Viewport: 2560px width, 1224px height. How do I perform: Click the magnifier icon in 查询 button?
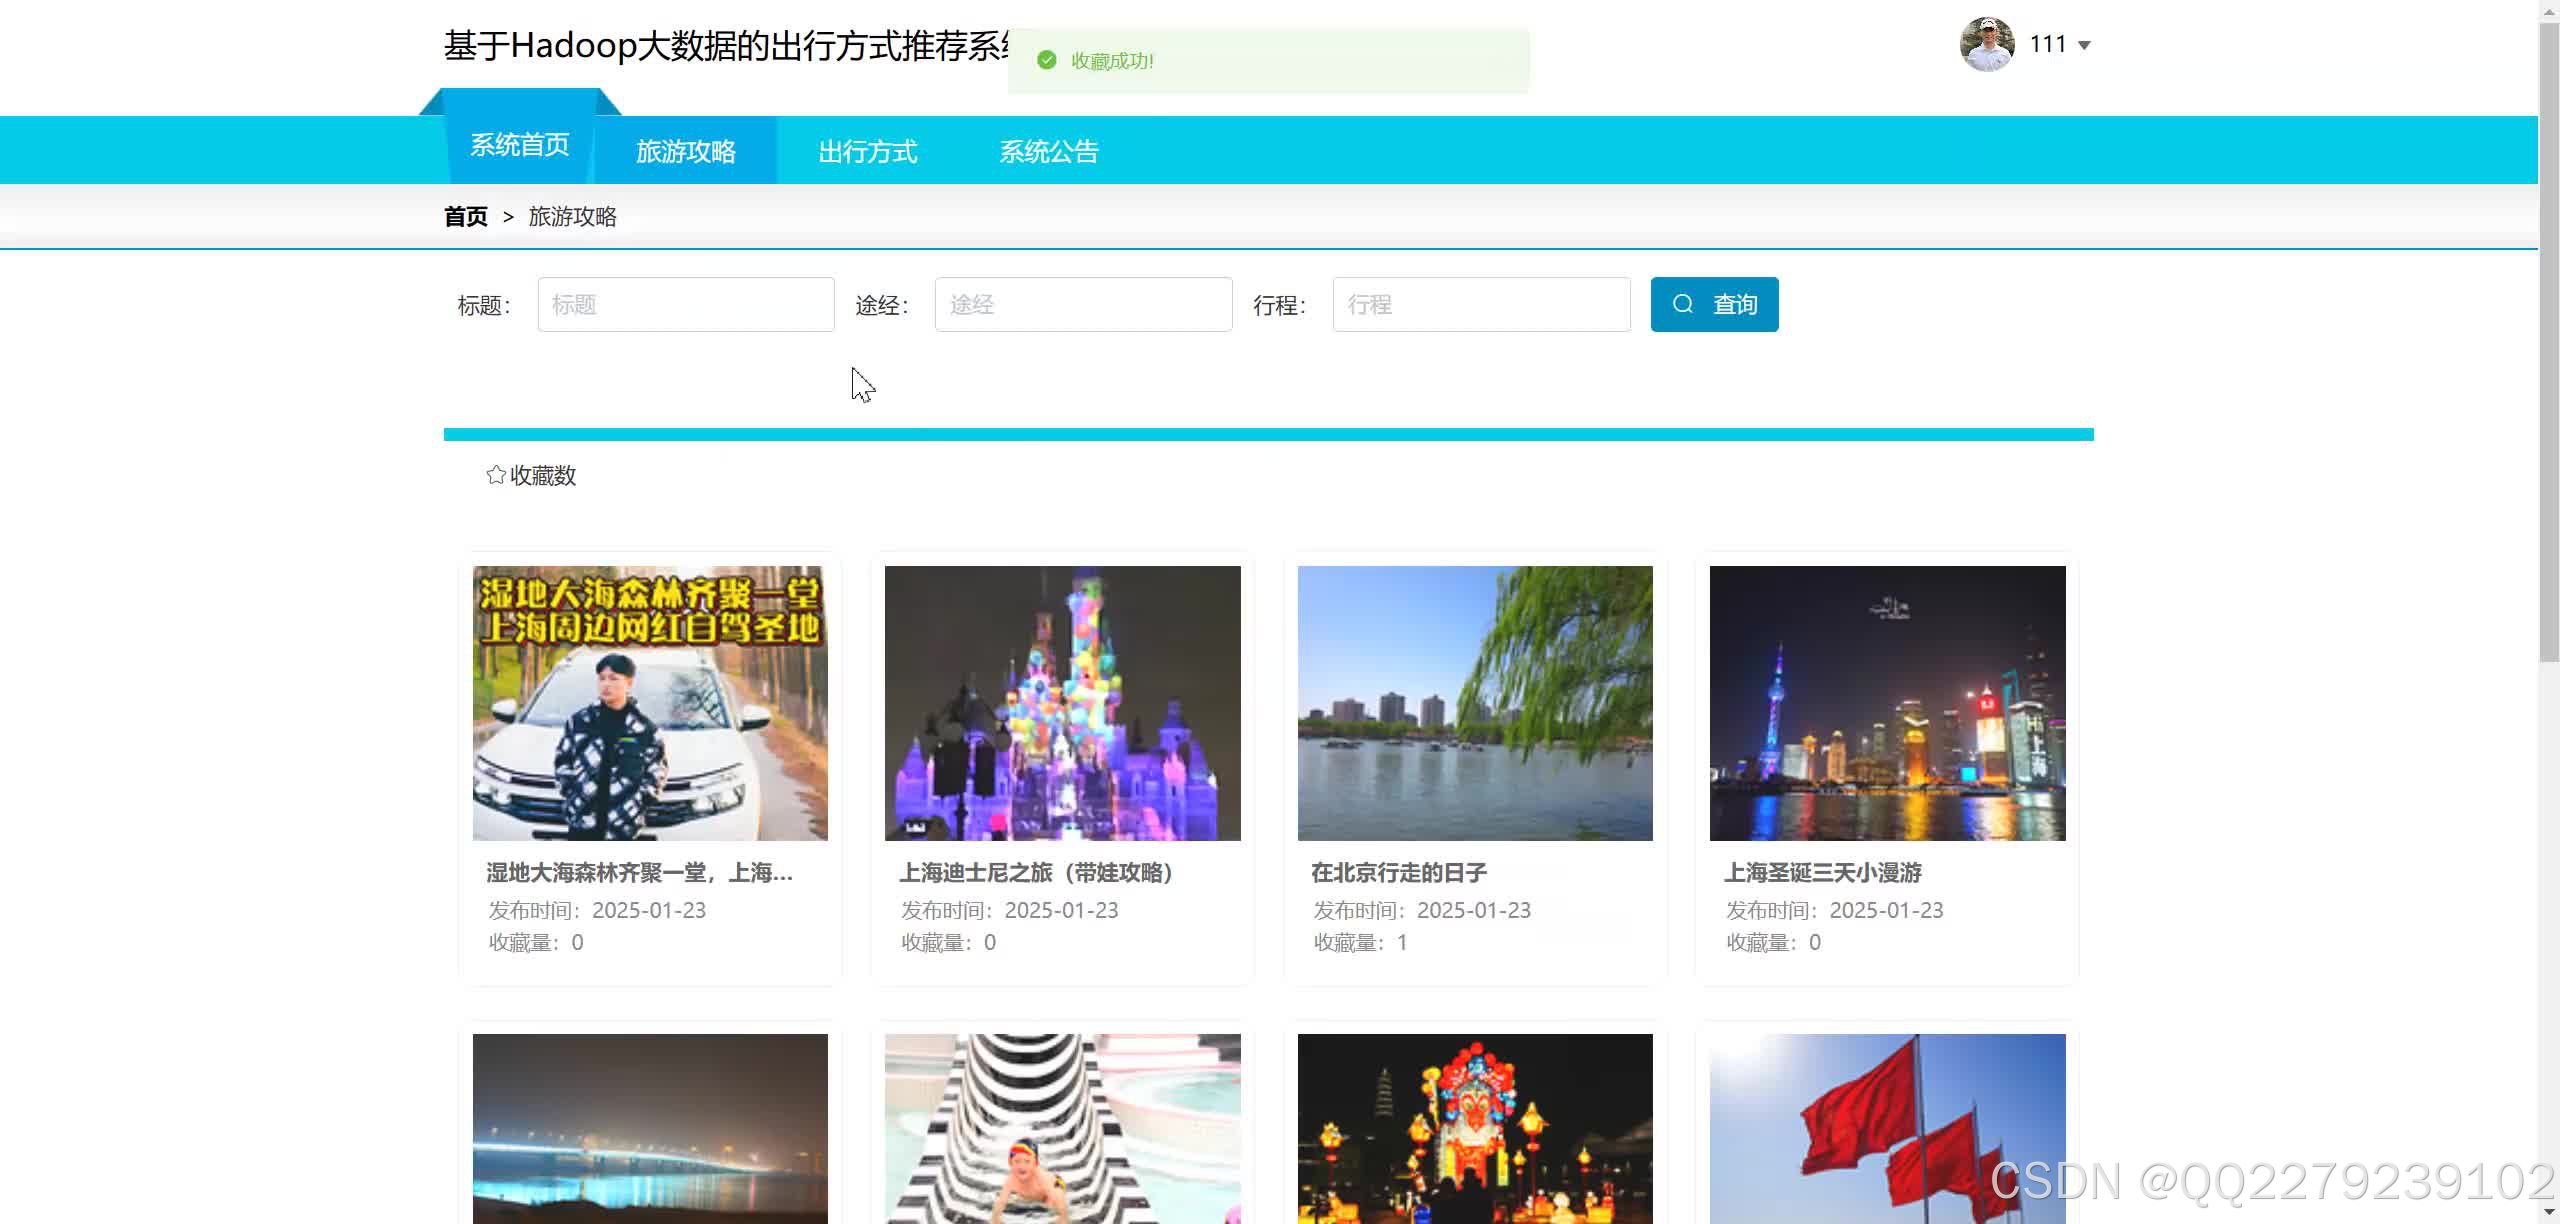1683,304
